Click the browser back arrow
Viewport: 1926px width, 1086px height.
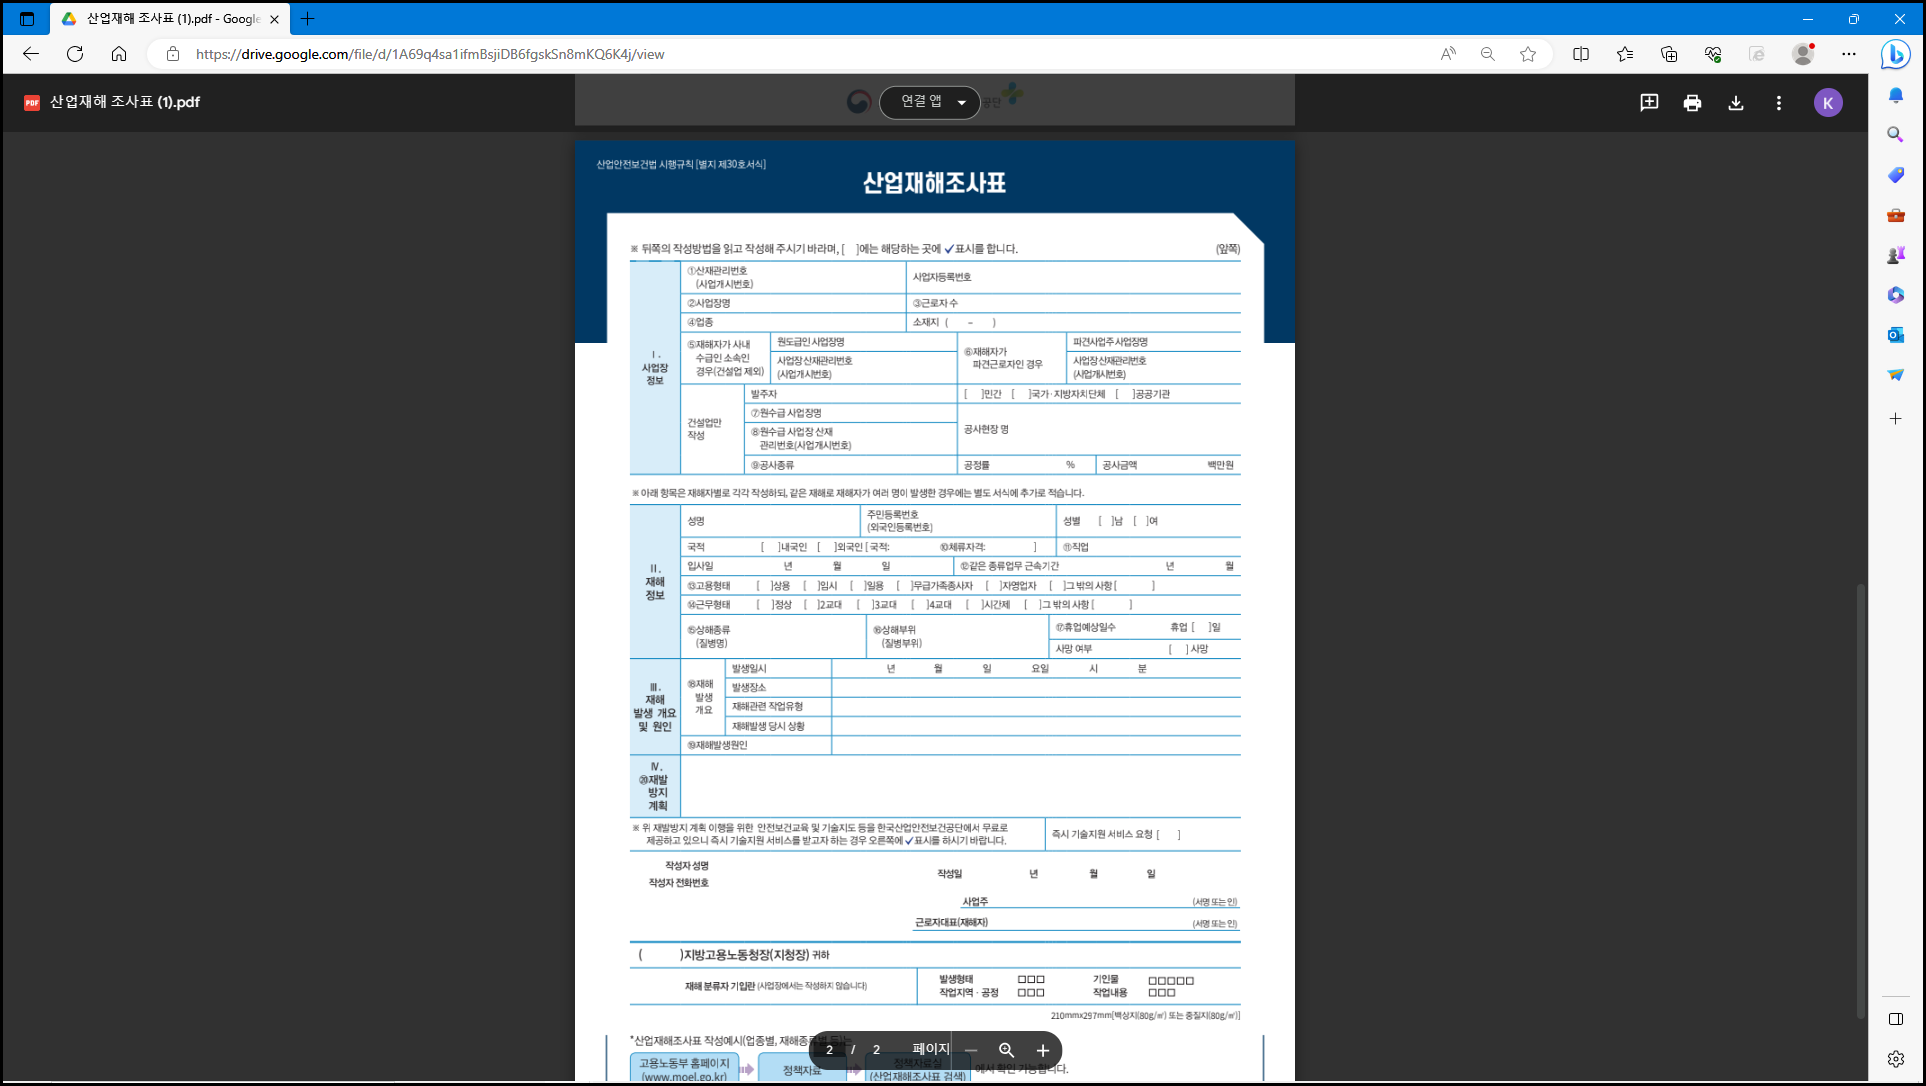coord(31,54)
